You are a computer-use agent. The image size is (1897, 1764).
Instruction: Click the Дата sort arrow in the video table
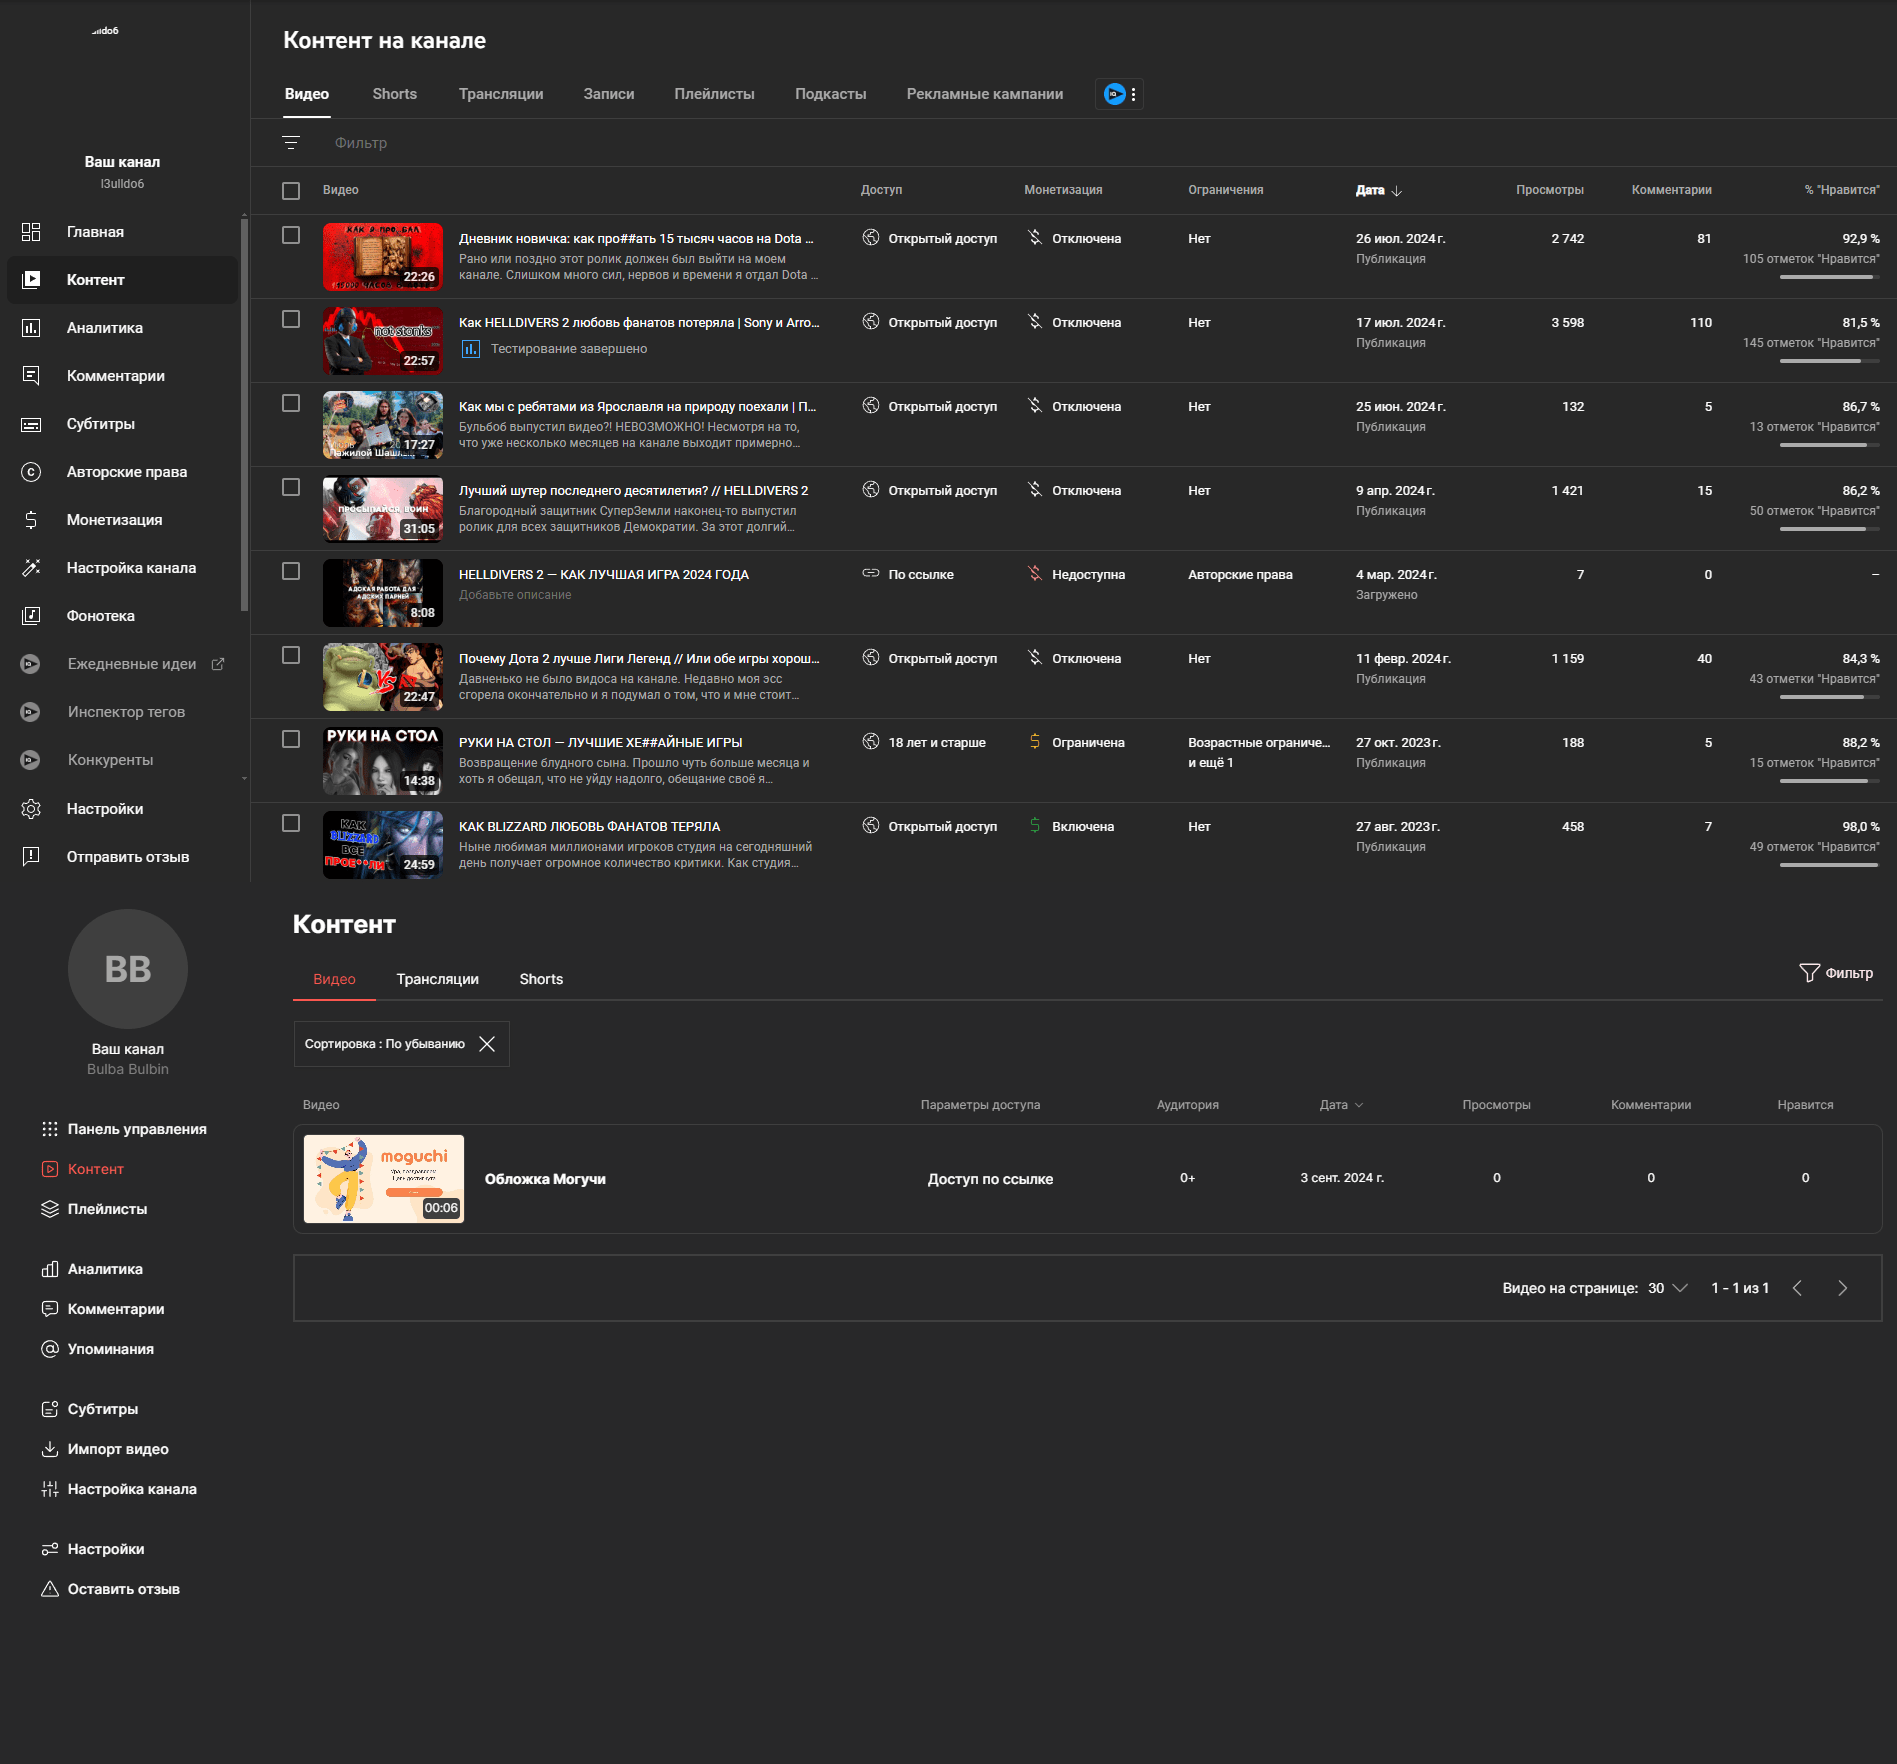pyautogui.click(x=1397, y=190)
